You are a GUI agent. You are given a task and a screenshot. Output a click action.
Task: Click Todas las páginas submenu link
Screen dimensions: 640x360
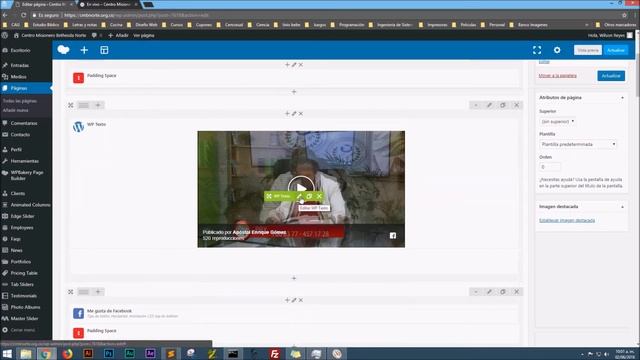[20, 101]
